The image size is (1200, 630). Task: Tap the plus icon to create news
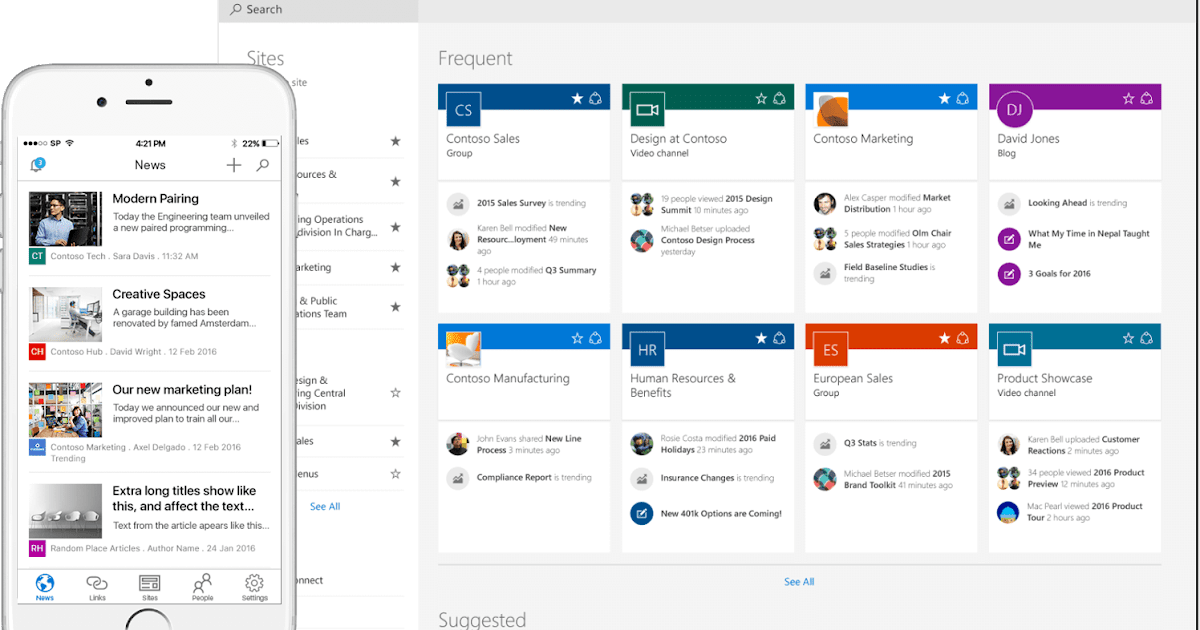tap(233, 165)
